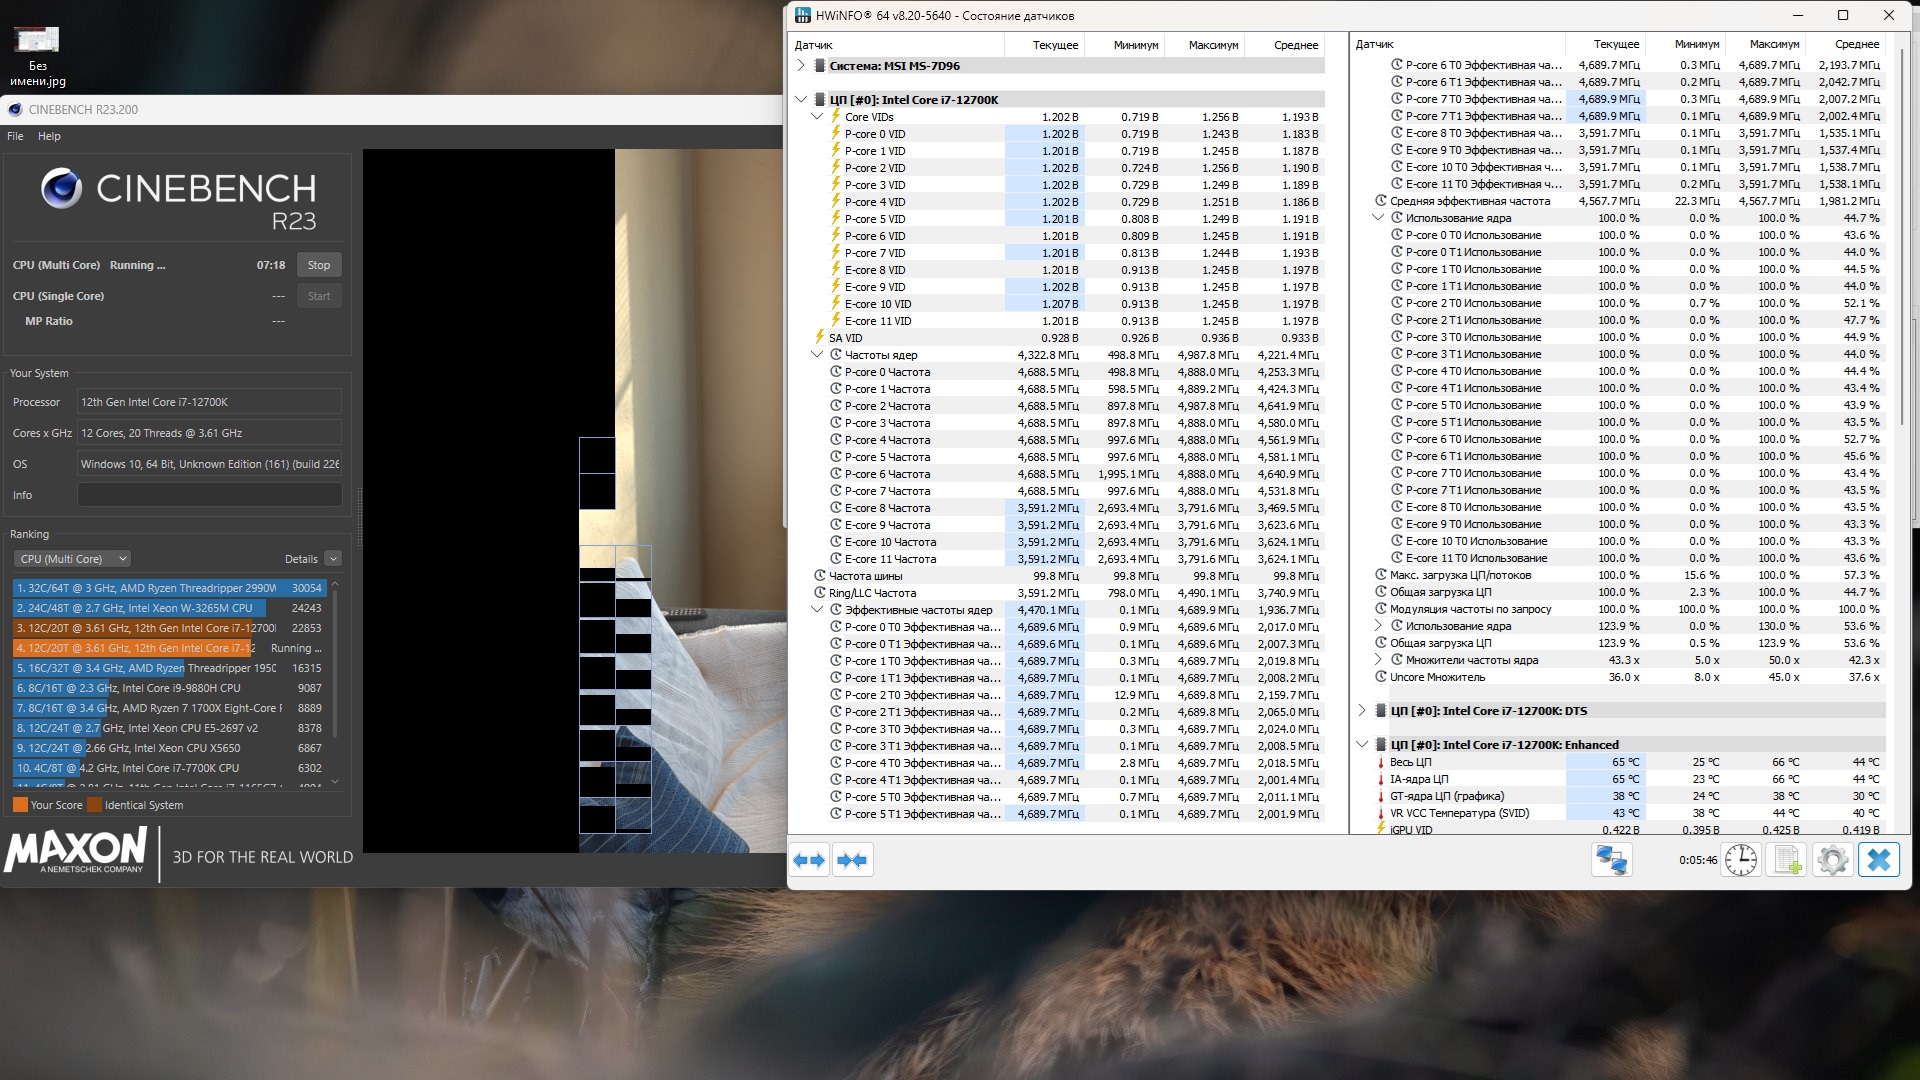Open the Help menu in Cinebench
1920x1080 pixels.
[49, 136]
